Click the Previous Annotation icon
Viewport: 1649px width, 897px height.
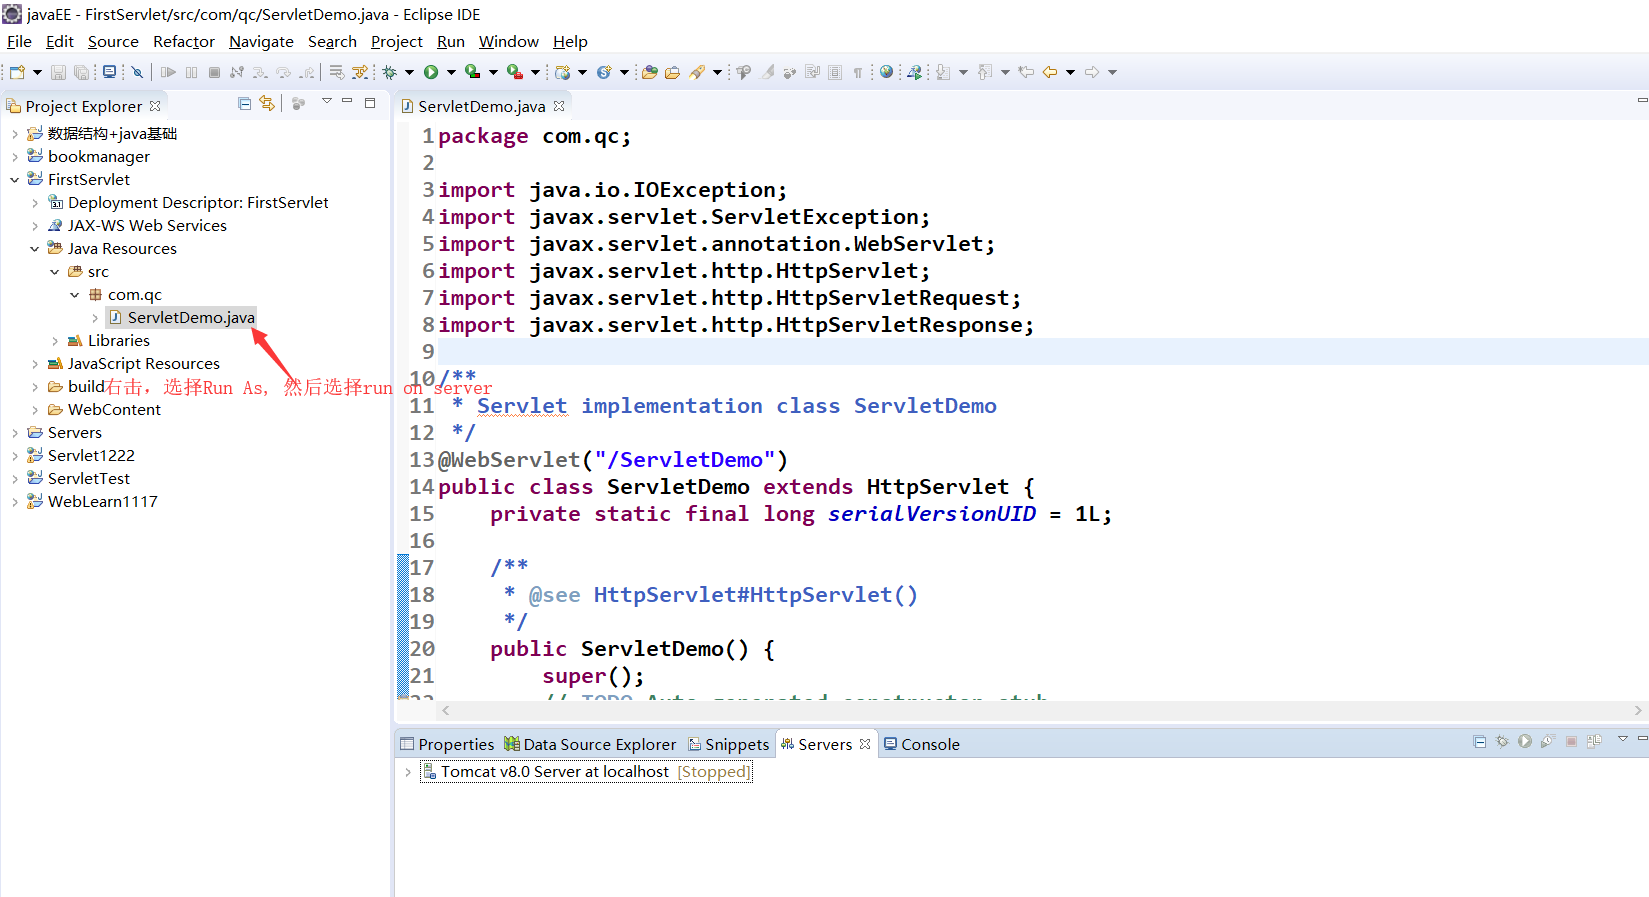(985, 72)
